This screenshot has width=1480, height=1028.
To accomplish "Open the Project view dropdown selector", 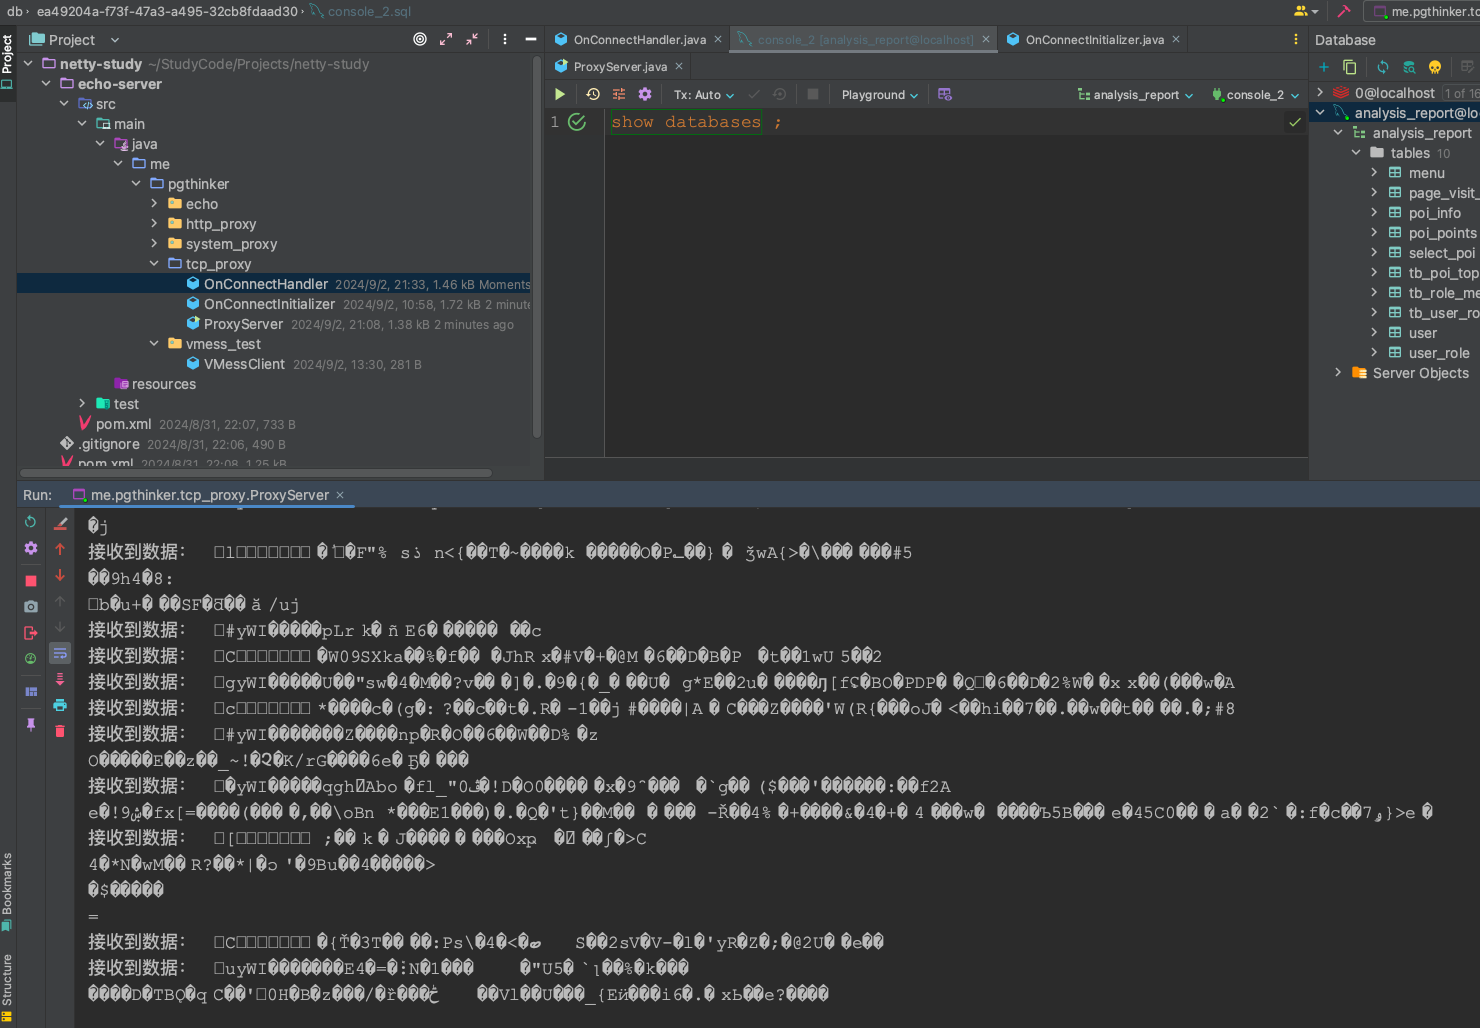I will tap(75, 40).
